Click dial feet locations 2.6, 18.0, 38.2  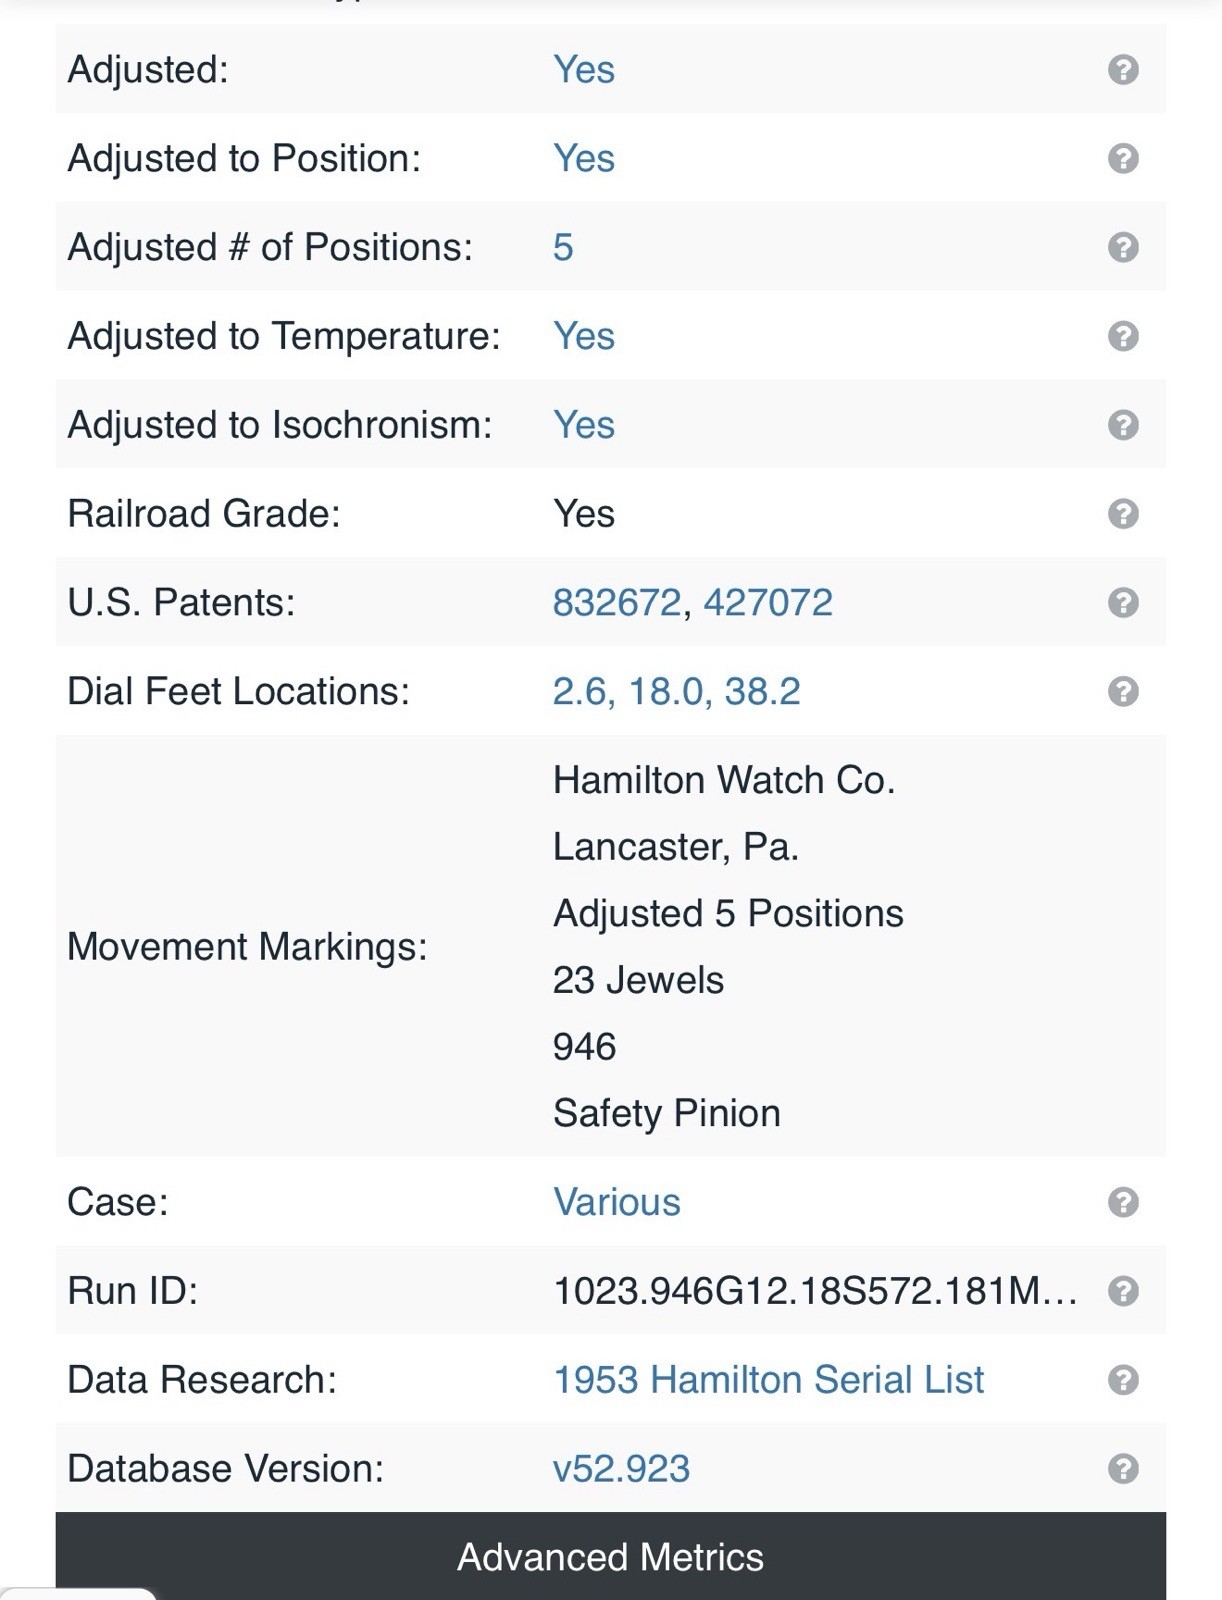676,691
